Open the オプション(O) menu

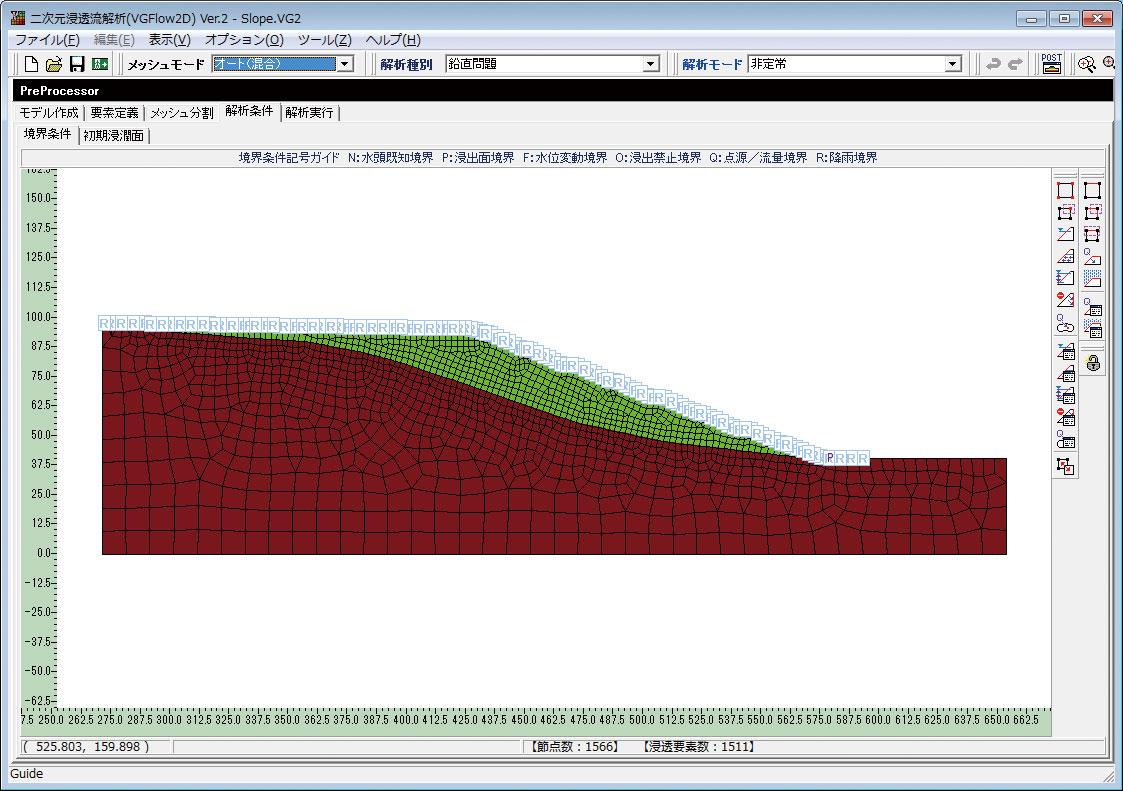(x=244, y=40)
